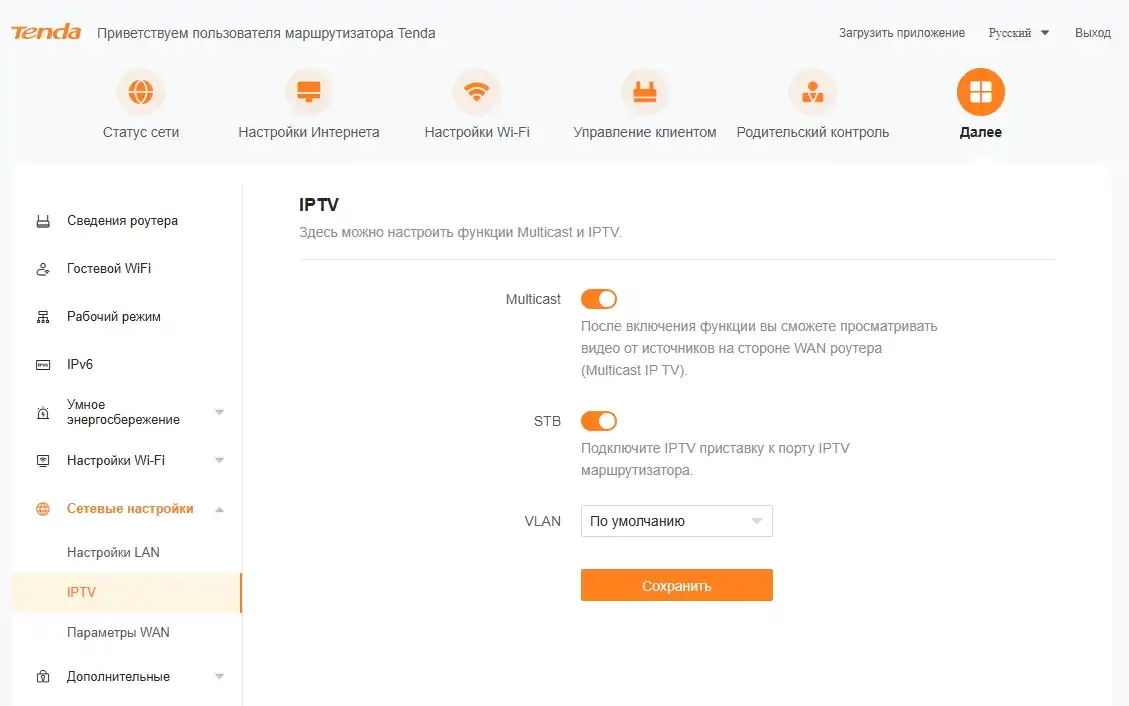Switch to Параметры WAN settings
This screenshot has height=706, width=1129.
coord(118,632)
